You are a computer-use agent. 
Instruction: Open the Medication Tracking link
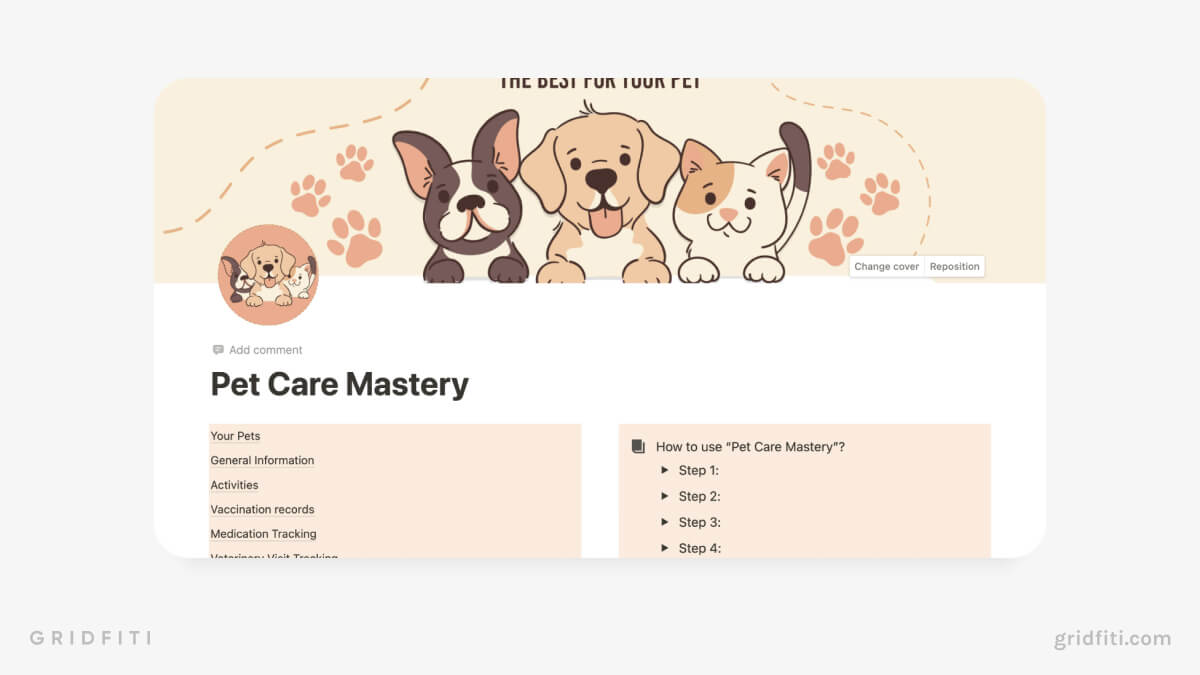point(263,534)
